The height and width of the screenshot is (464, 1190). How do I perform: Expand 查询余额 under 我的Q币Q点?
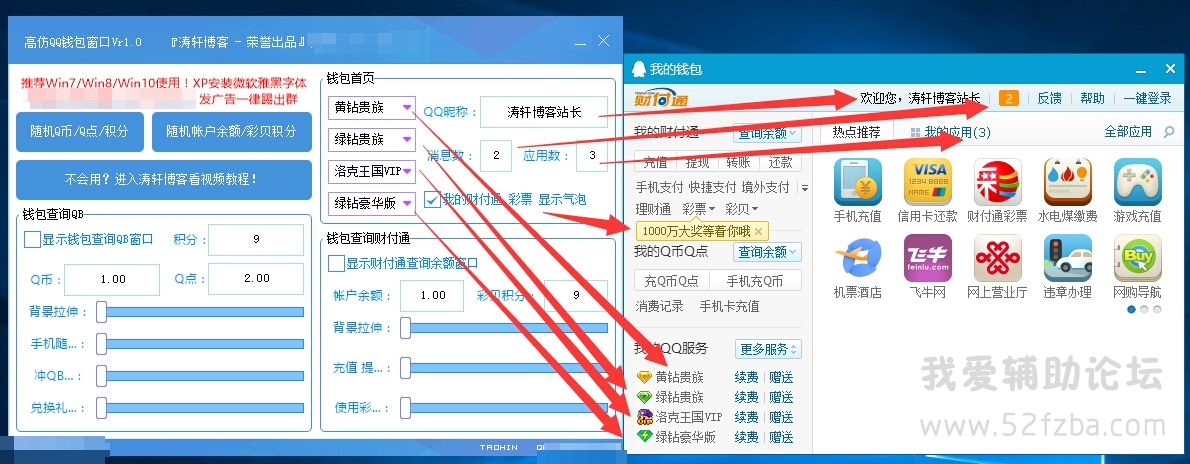pos(767,252)
